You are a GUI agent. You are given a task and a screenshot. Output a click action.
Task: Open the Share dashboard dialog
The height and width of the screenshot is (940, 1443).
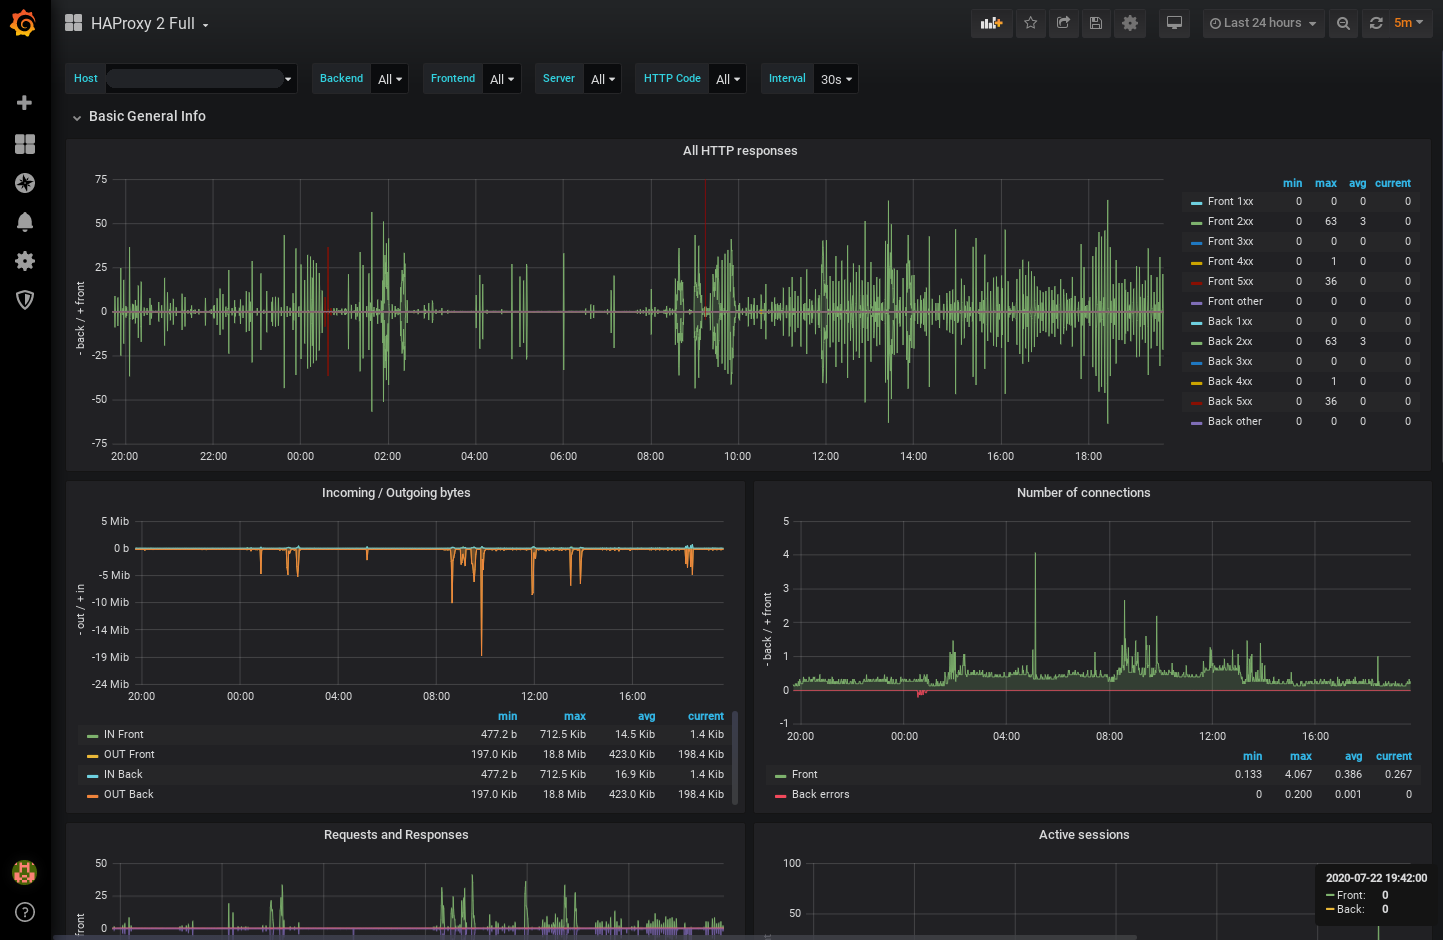(1063, 23)
